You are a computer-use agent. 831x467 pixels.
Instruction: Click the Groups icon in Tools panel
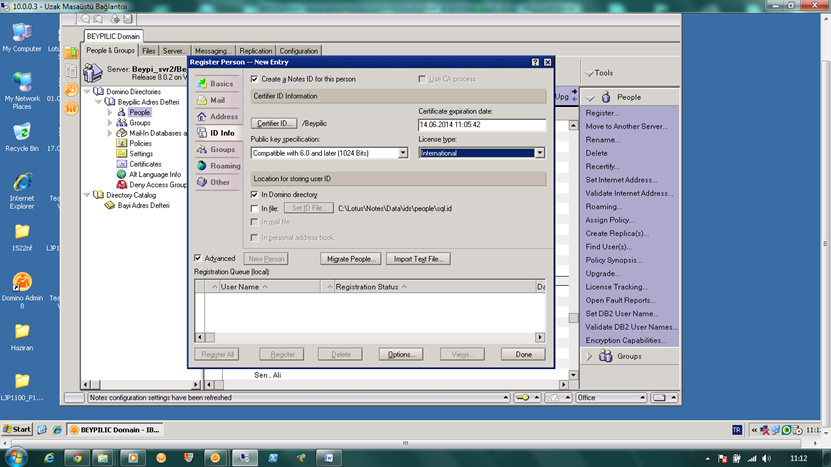click(x=606, y=356)
